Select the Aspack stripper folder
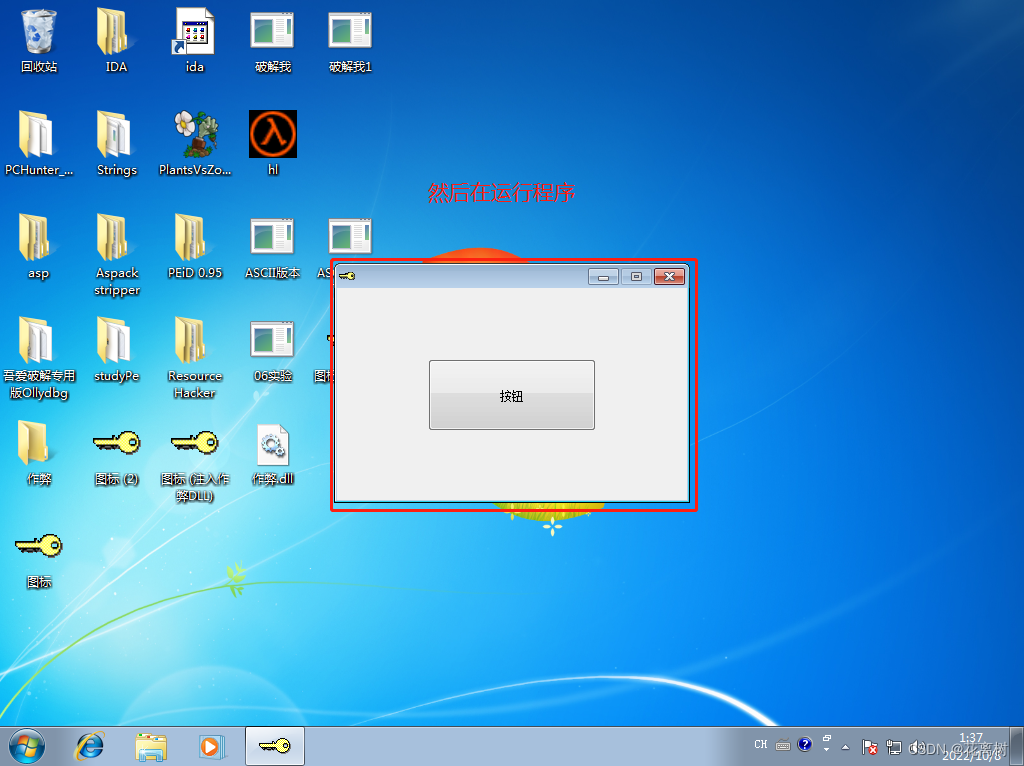Viewport: 1024px width, 766px height. pos(116,255)
